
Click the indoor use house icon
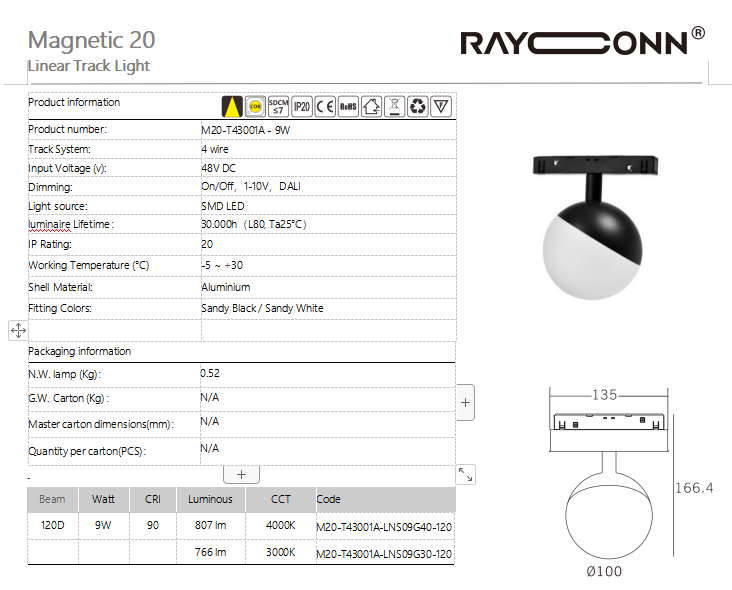(x=372, y=106)
